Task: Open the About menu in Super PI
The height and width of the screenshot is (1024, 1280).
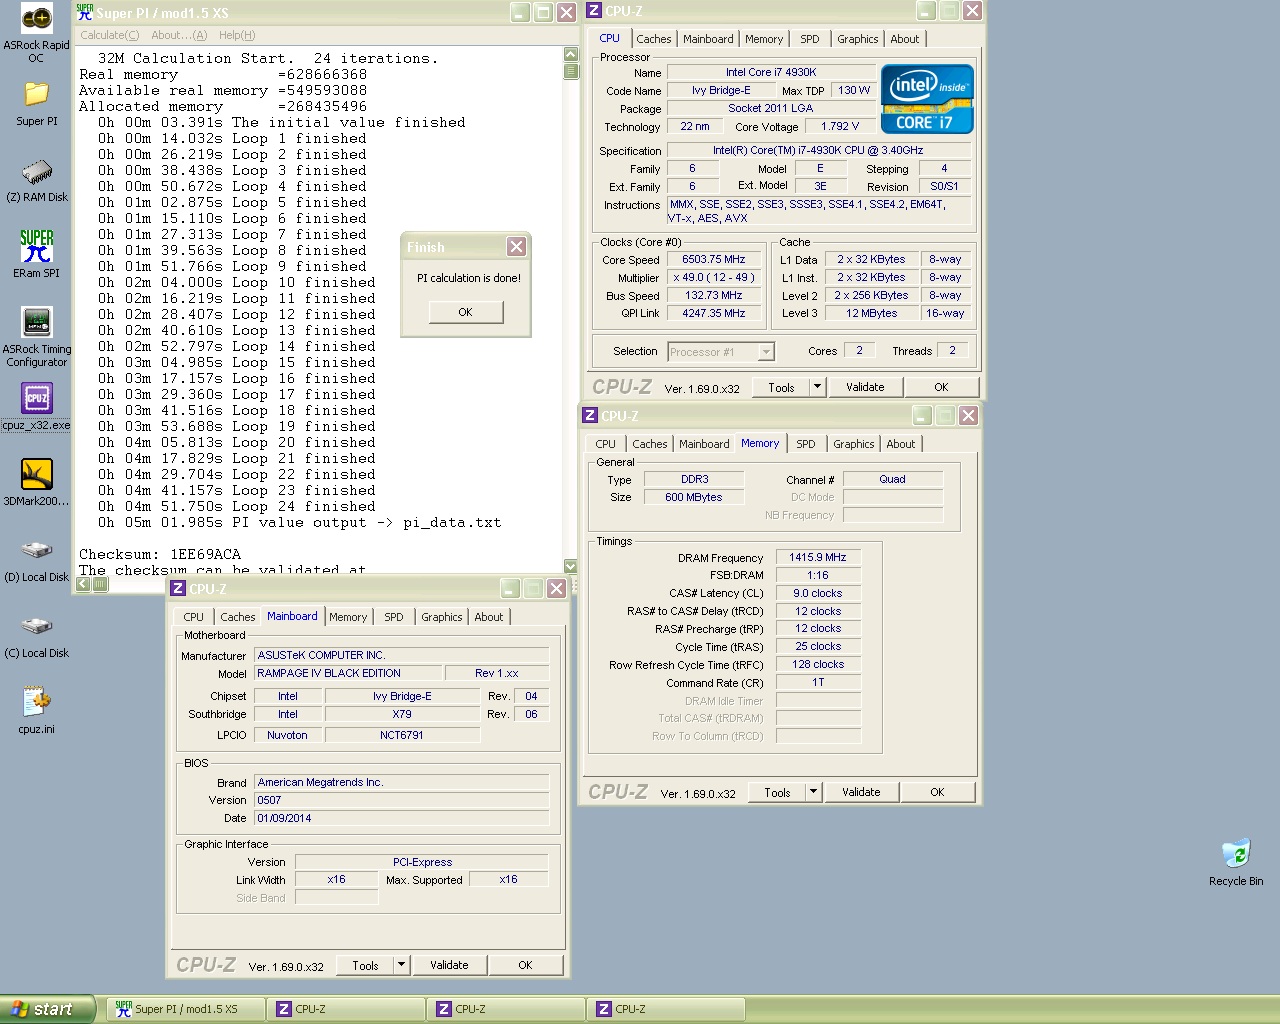Action: tap(179, 35)
